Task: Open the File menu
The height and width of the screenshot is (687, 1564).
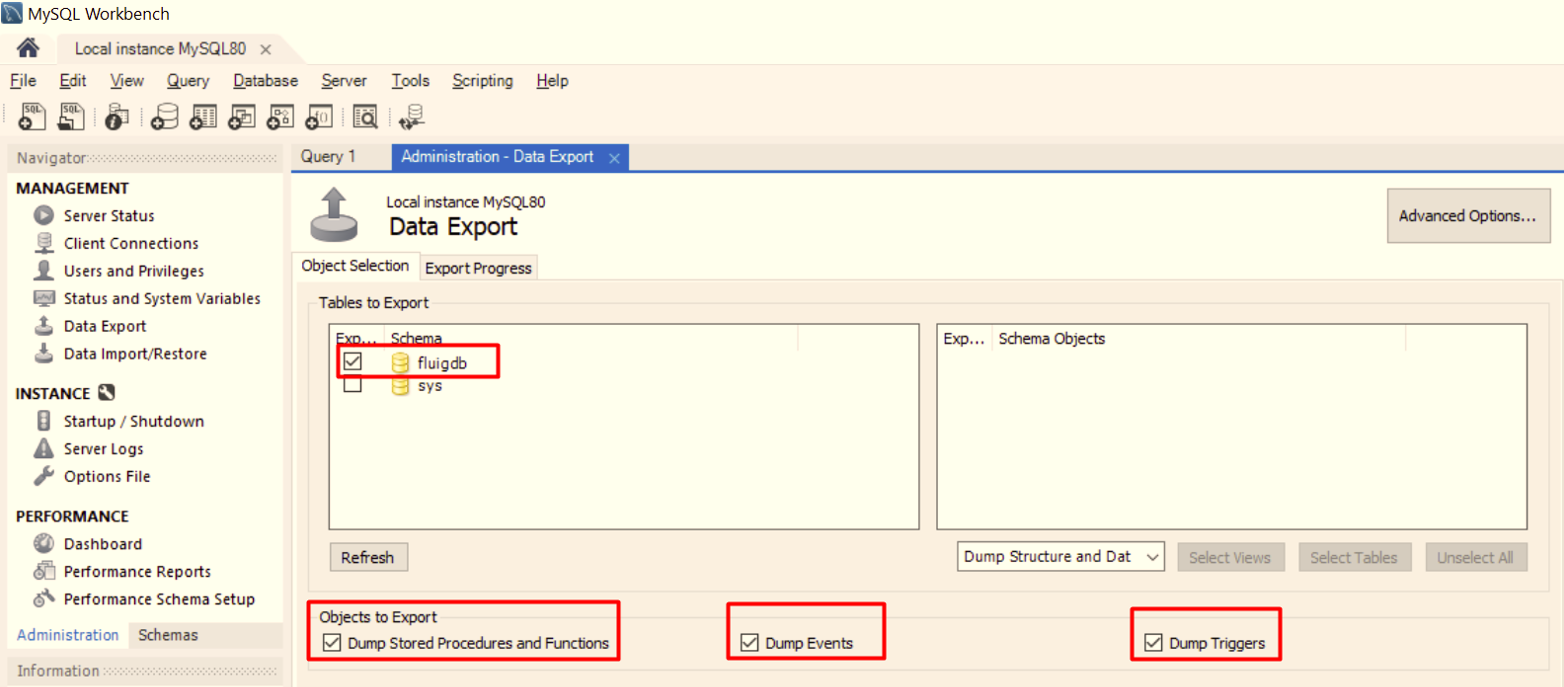Action: 23,81
